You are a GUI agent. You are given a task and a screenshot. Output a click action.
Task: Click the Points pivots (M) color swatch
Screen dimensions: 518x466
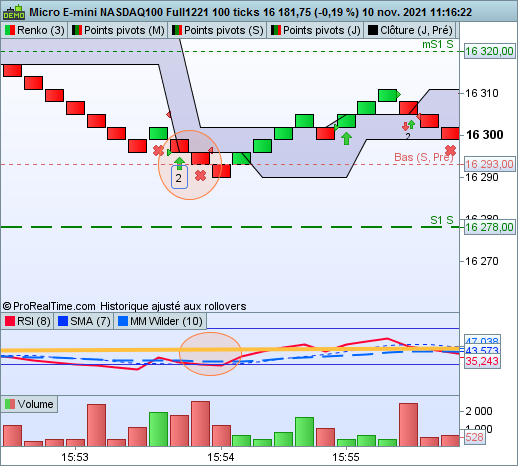click(77, 30)
